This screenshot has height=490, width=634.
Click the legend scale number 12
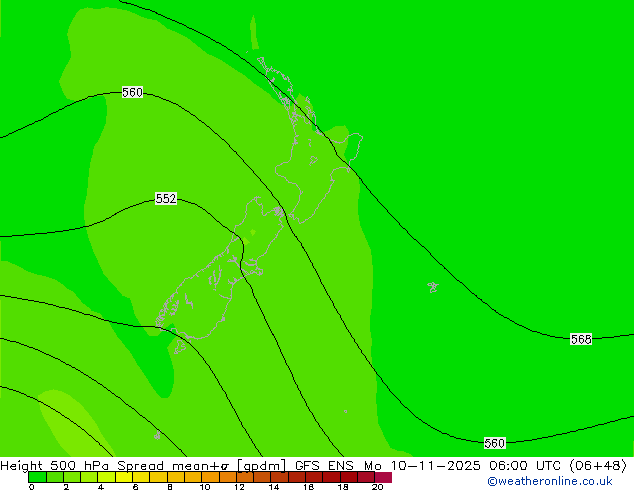[239, 486]
